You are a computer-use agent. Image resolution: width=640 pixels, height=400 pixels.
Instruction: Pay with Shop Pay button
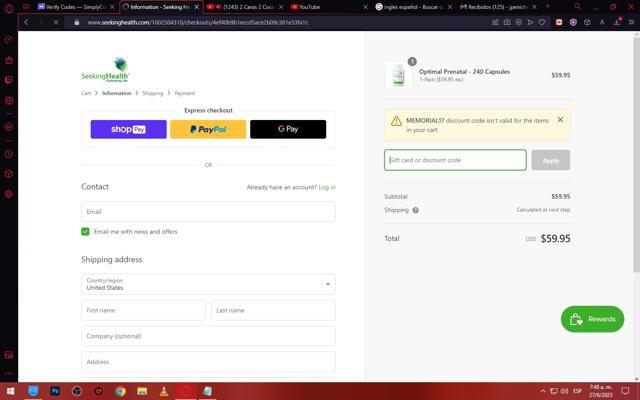[x=128, y=129]
